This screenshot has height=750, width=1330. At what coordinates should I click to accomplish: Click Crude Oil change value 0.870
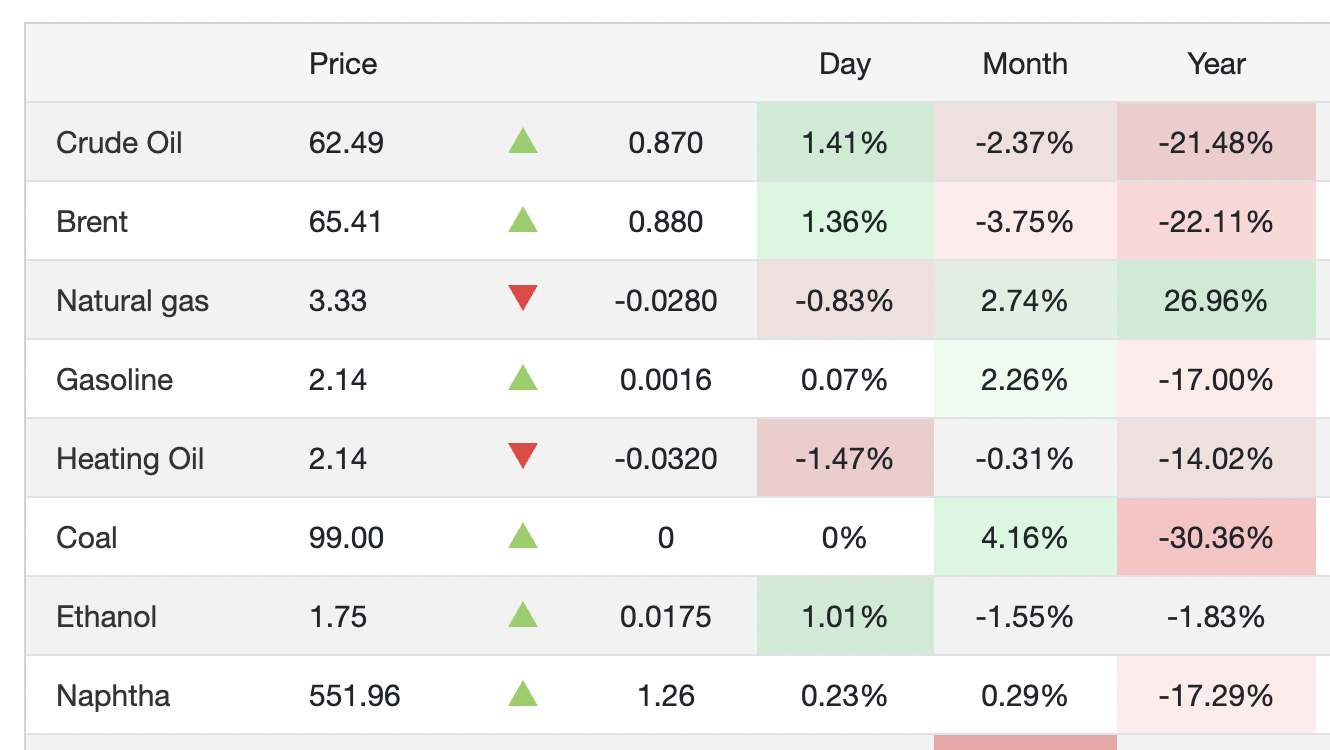666,143
